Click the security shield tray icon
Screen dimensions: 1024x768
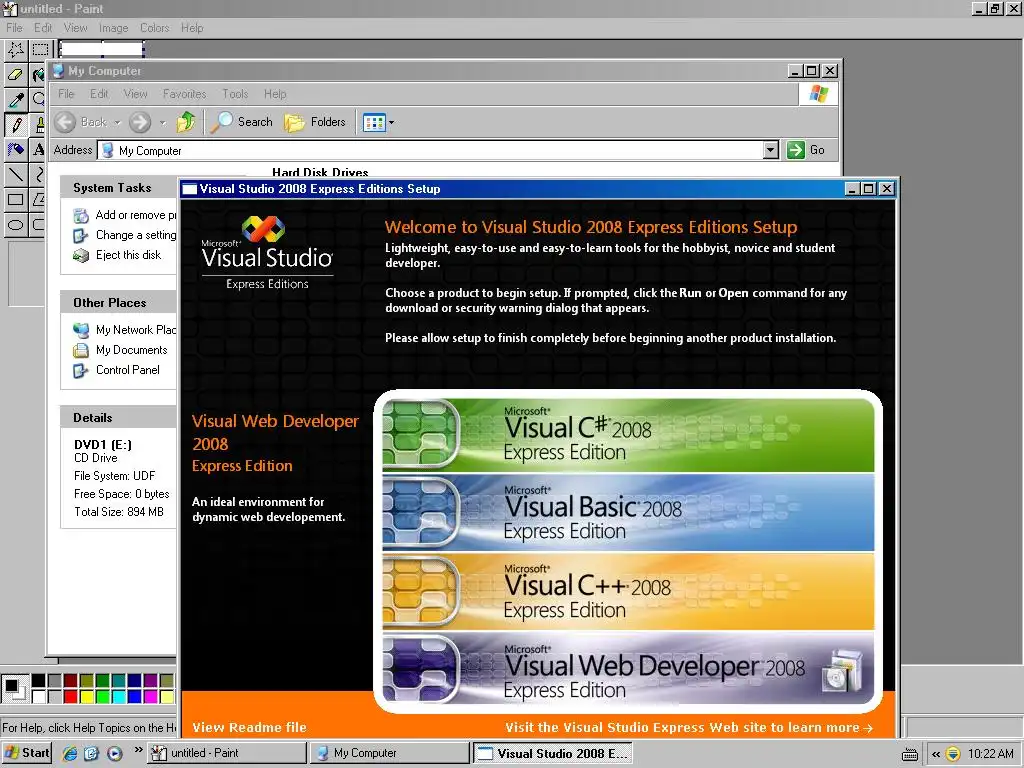(x=953, y=754)
